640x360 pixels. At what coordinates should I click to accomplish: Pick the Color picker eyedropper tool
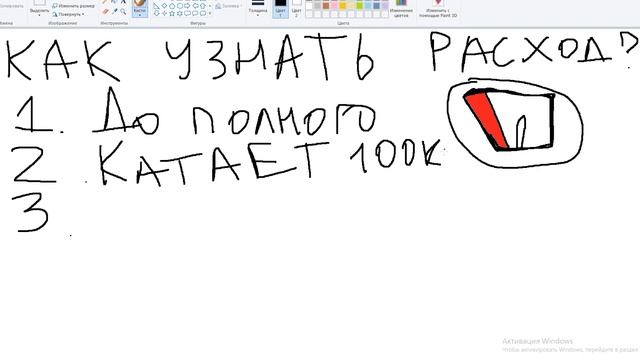pyautogui.click(x=115, y=11)
